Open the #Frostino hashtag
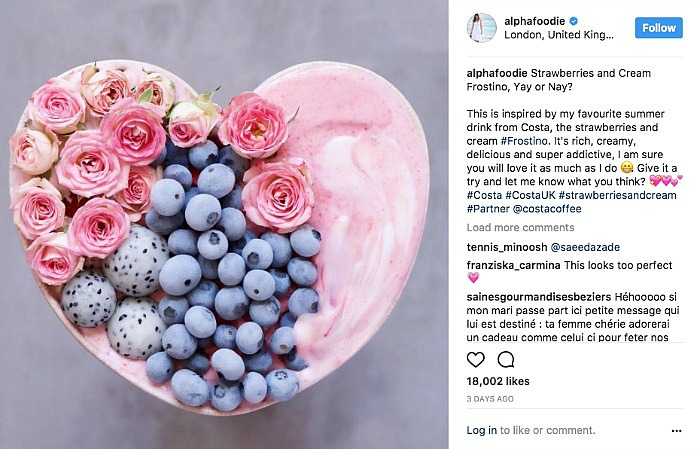Viewport: 700px width, 449px height. tap(524, 141)
